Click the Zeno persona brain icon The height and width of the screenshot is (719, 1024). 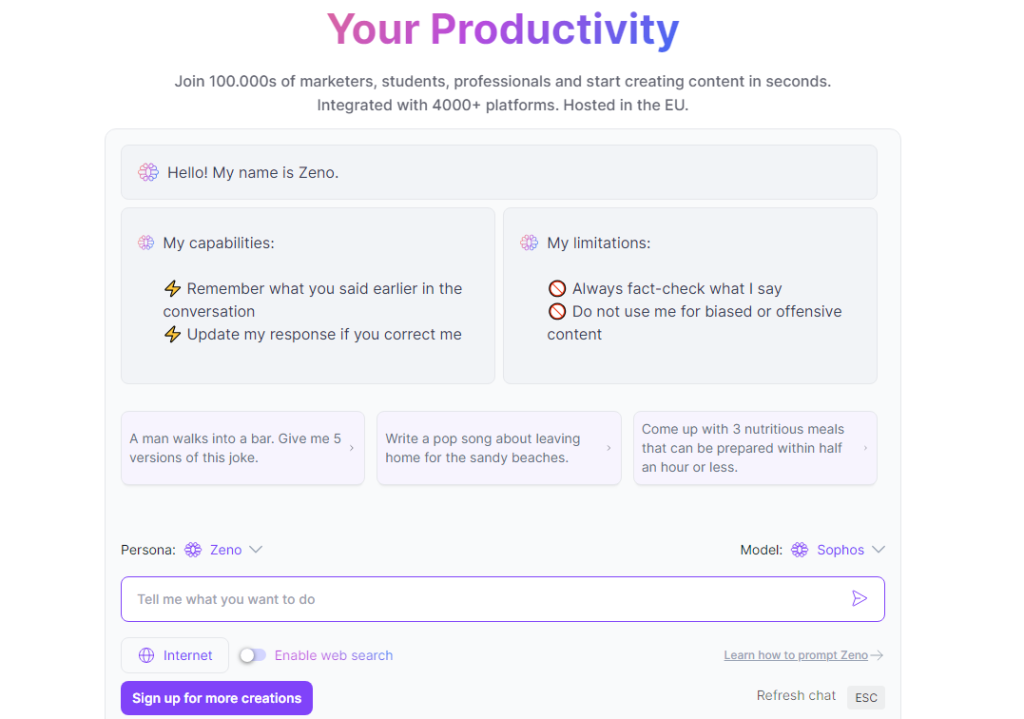coord(193,550)
